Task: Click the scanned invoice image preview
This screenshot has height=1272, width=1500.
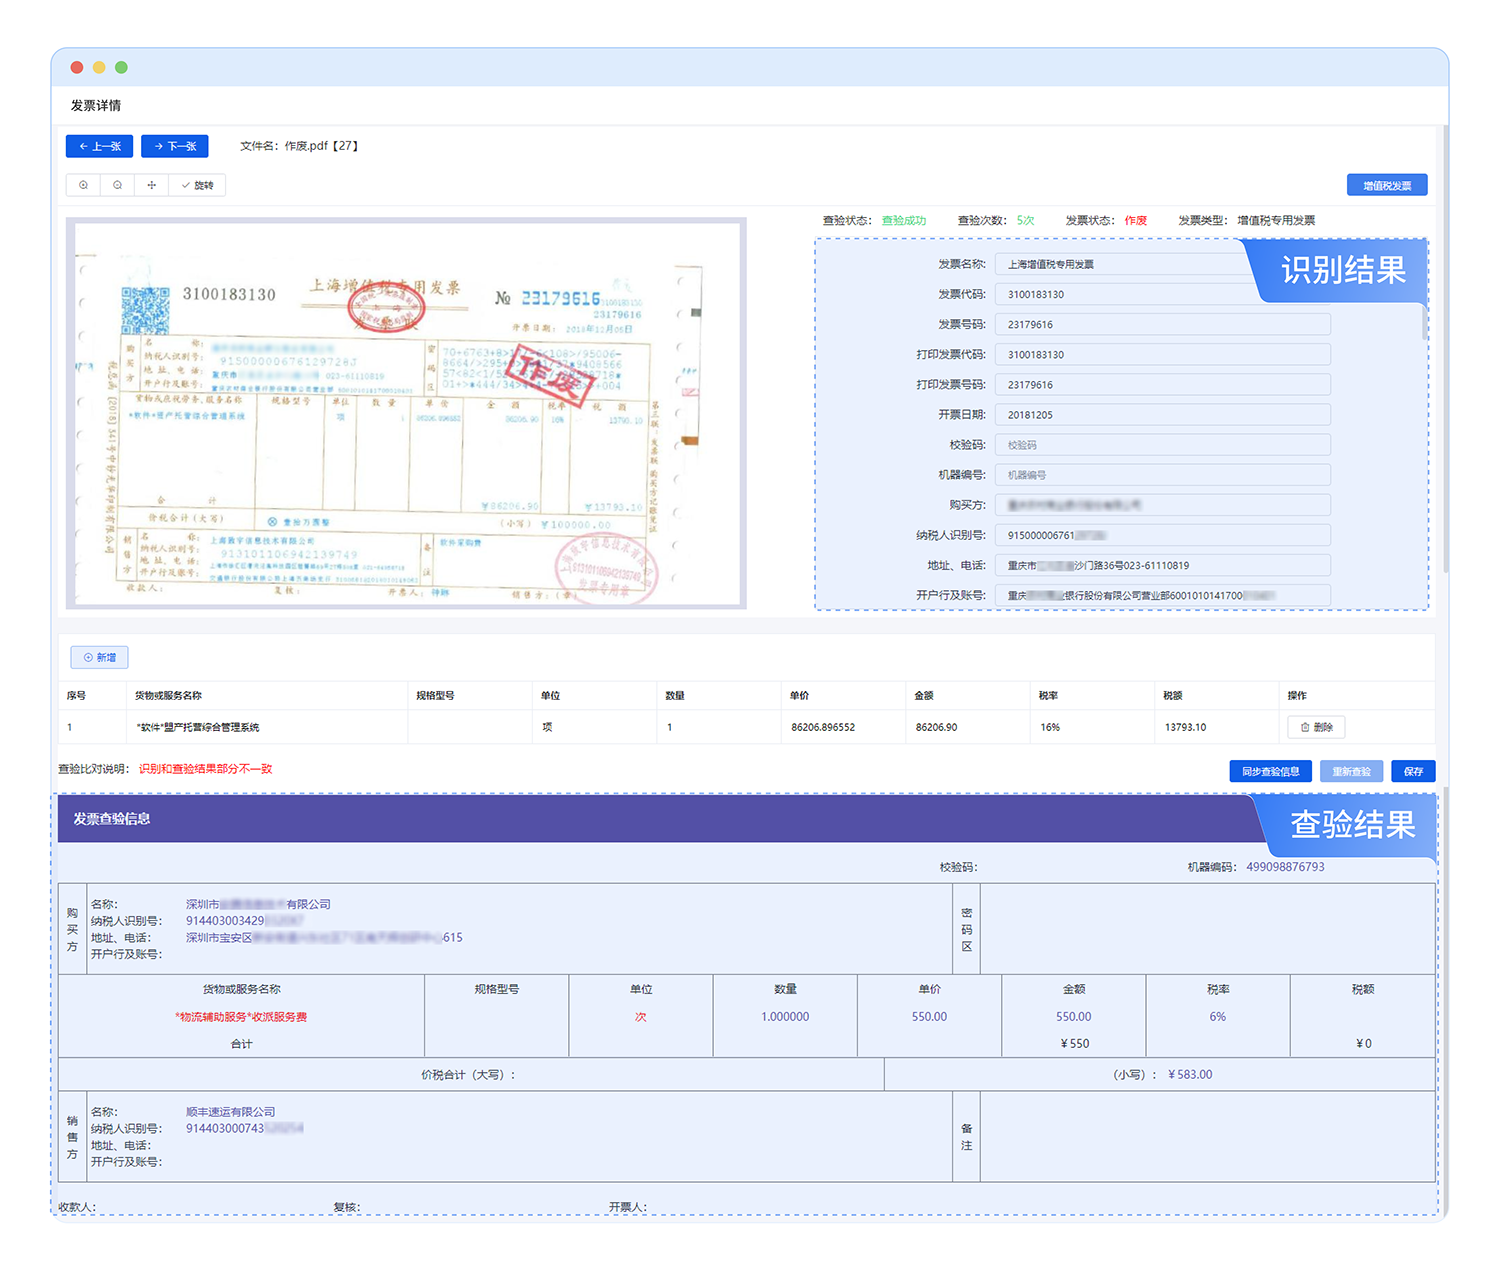Action: pos(406,413)
